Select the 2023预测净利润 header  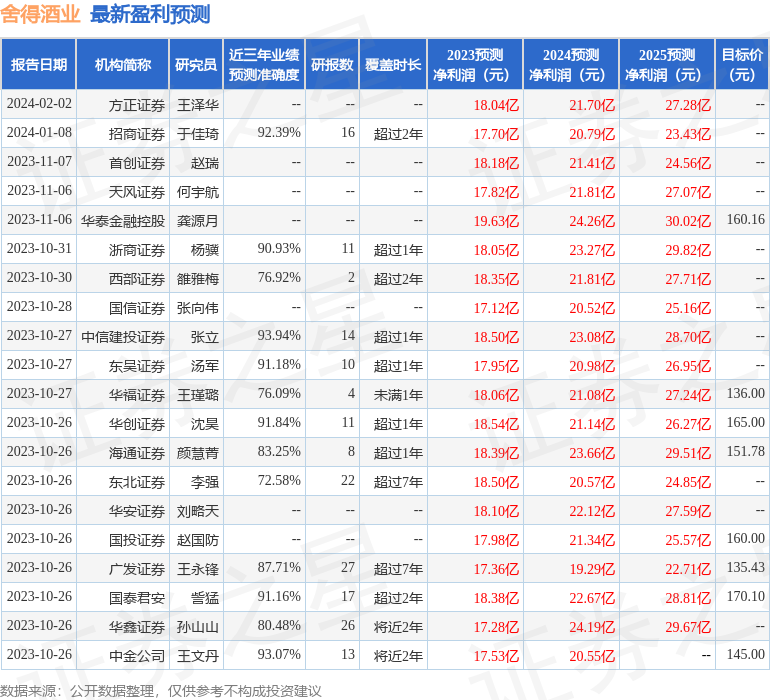tap(475, 64)
